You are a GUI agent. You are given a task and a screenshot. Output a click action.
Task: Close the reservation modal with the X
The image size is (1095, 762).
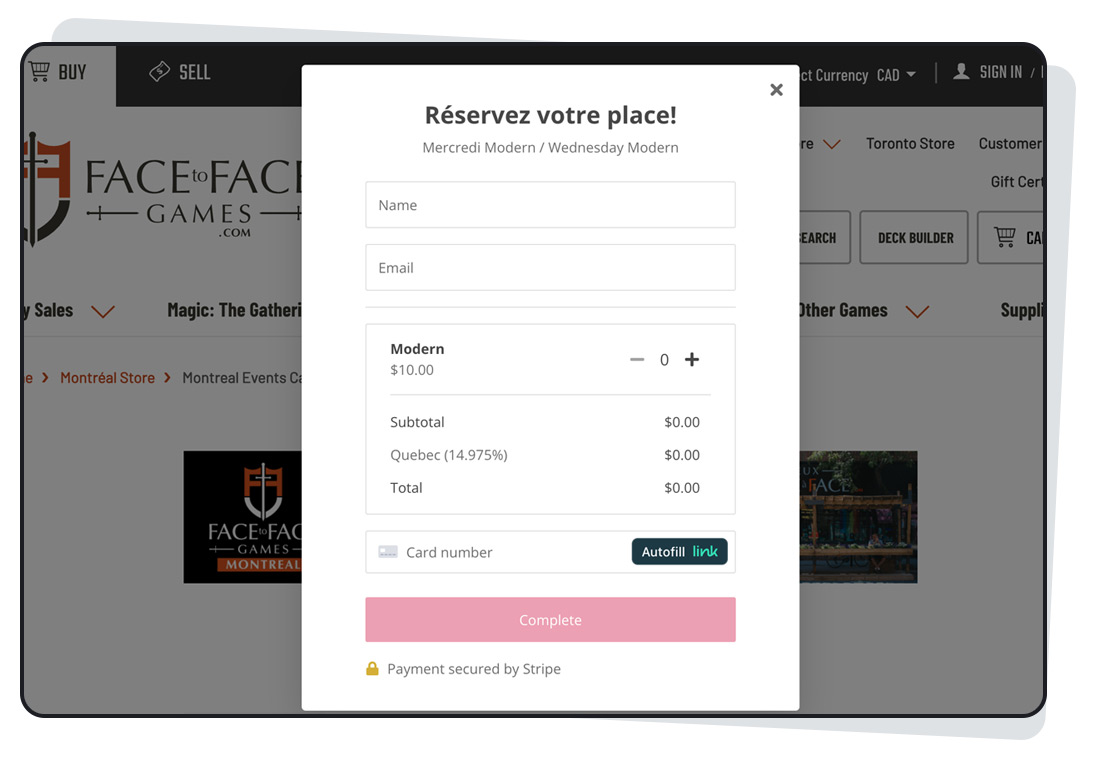click(x=776, y=89)
